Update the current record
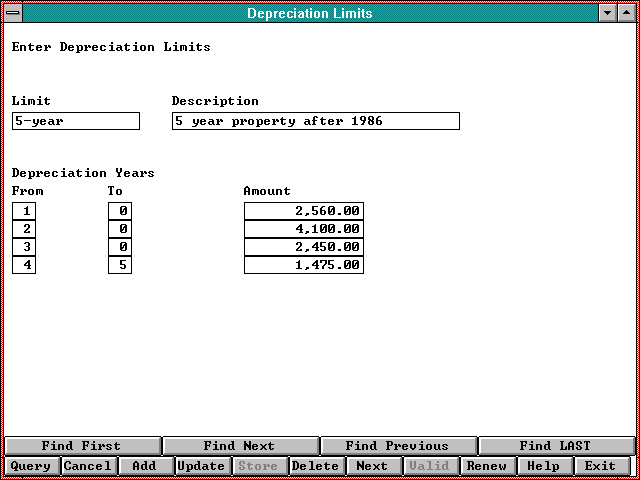The image size is (640, 480). click(201, 466)
